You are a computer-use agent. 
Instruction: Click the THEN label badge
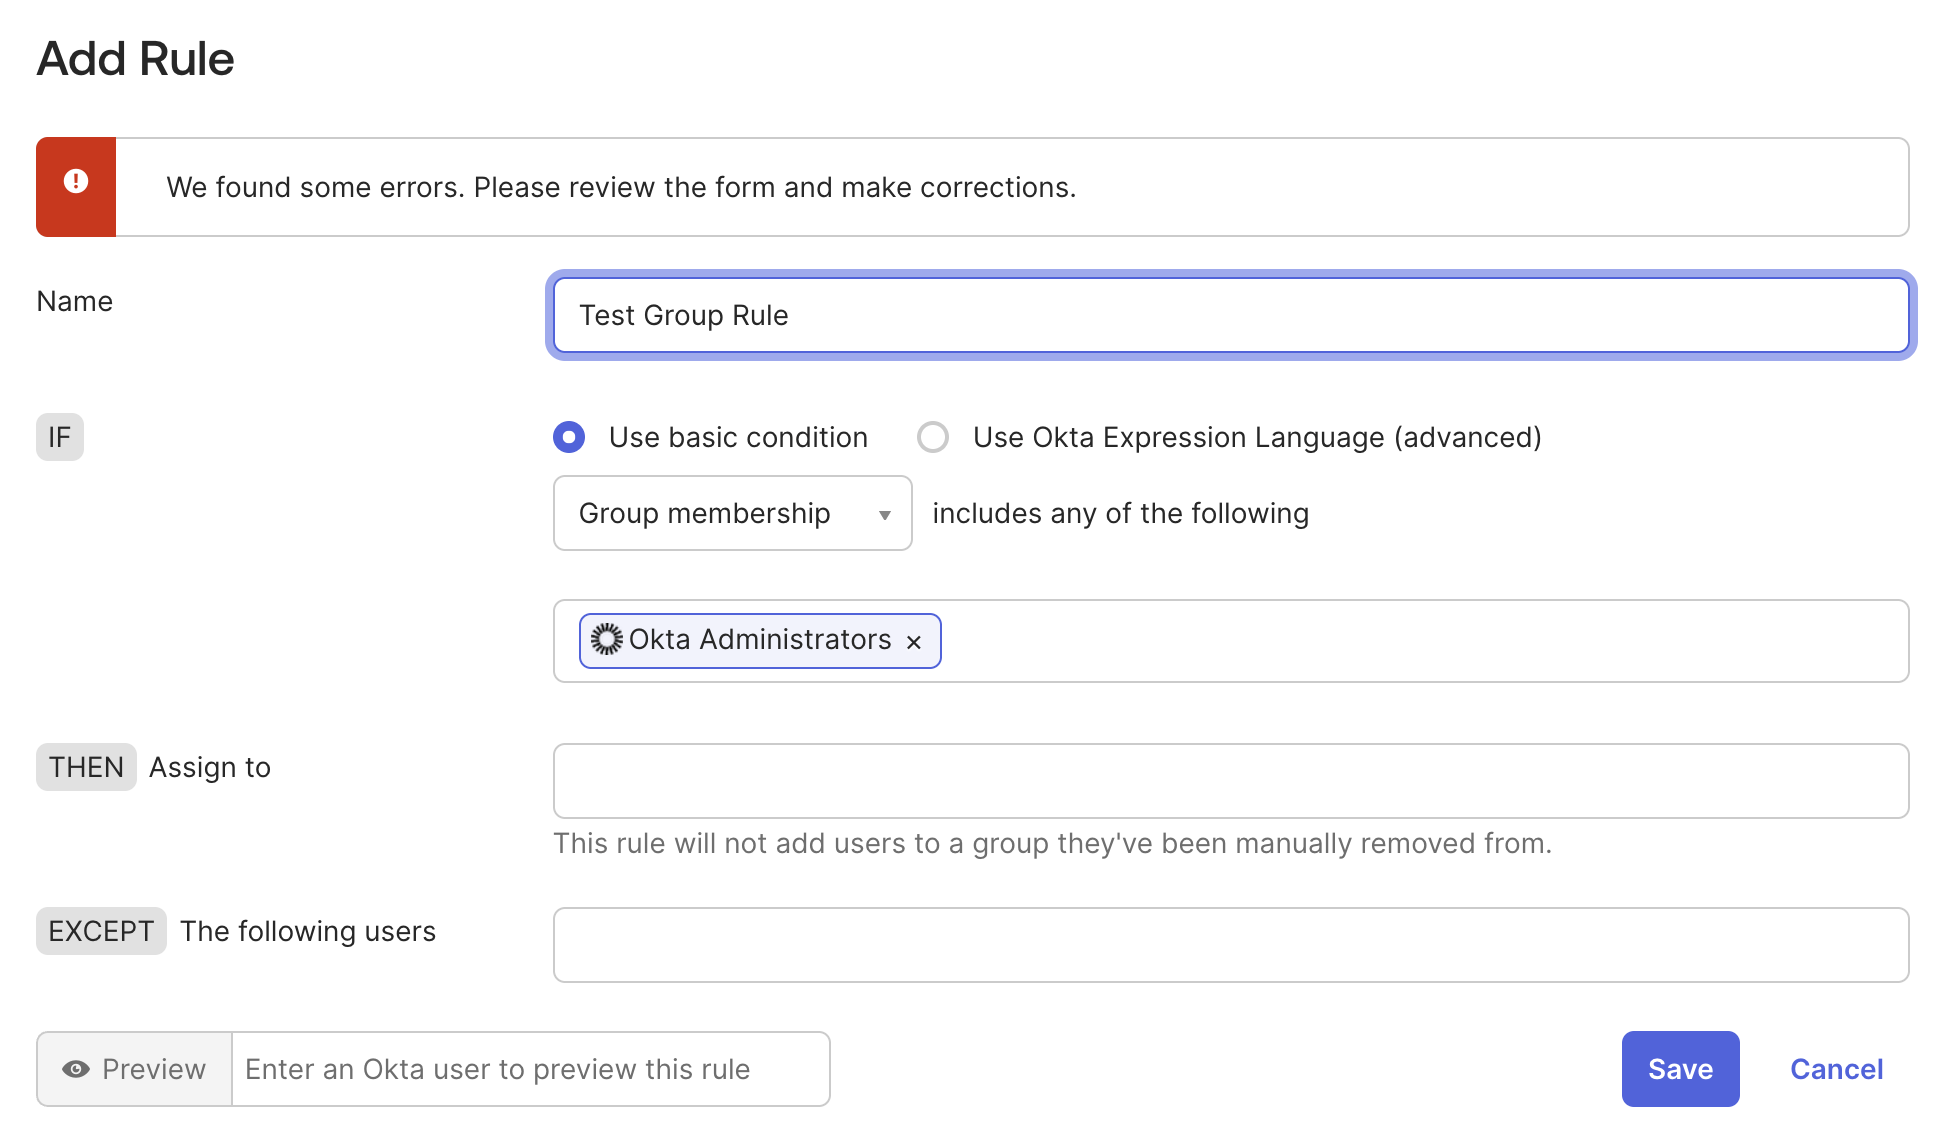86,767
